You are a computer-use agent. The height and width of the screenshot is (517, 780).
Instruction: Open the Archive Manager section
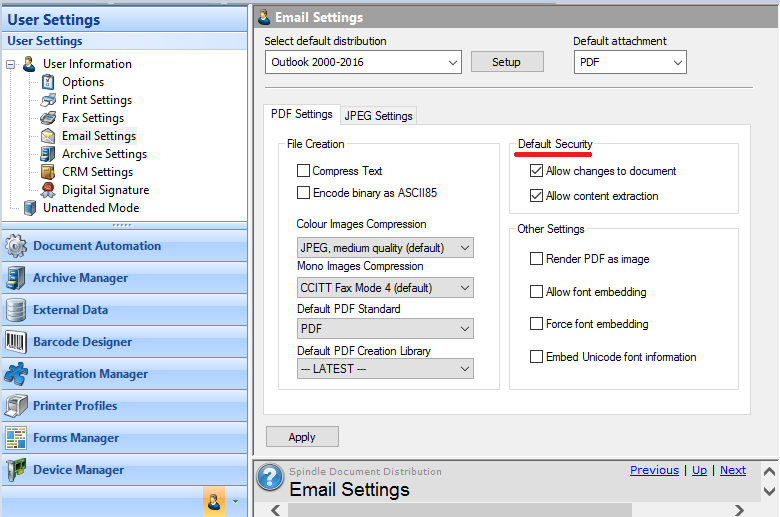coord(124,278)
